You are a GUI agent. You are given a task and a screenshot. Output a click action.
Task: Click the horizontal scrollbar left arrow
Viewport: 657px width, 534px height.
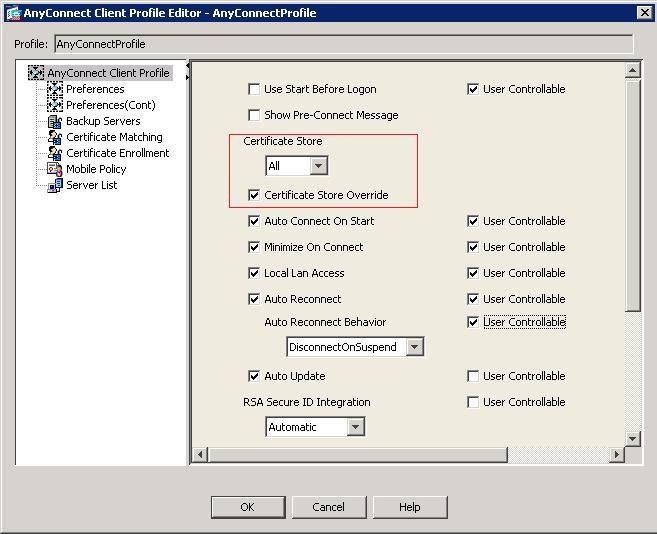tap(200, 454)
